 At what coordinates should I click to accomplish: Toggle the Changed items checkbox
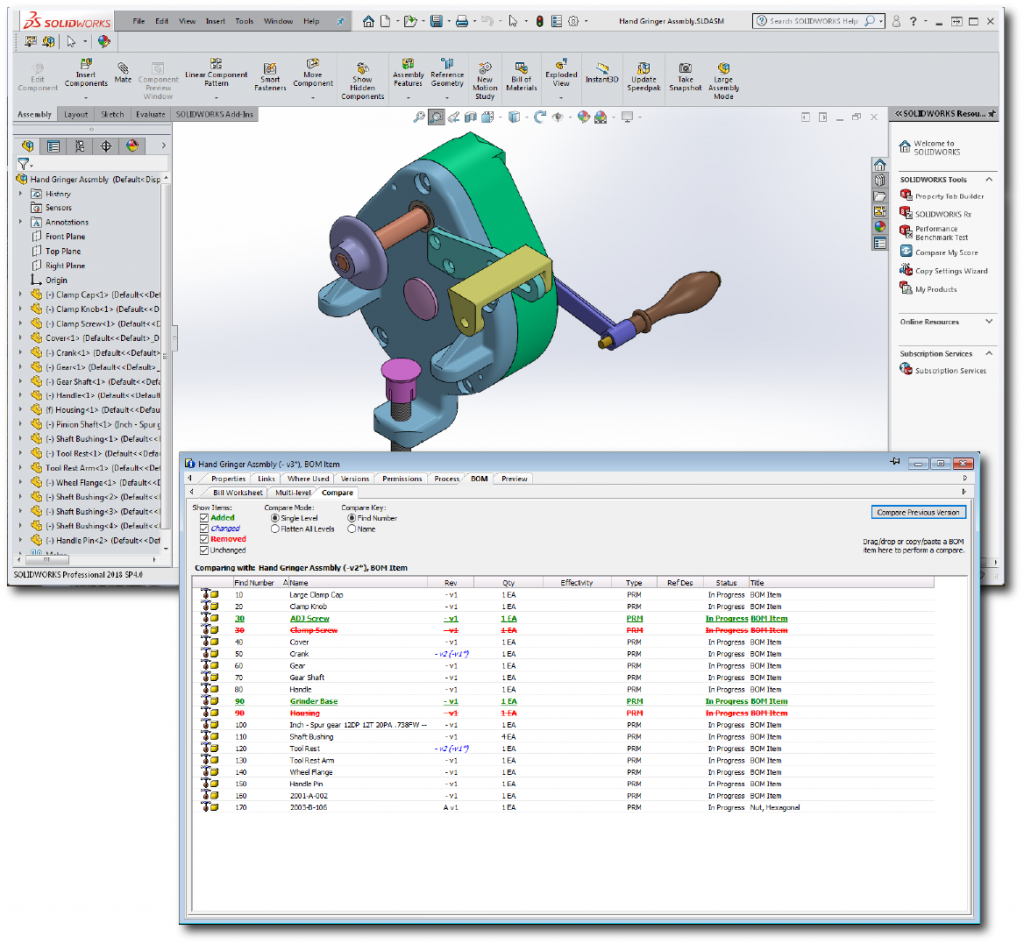click(204, 529)
